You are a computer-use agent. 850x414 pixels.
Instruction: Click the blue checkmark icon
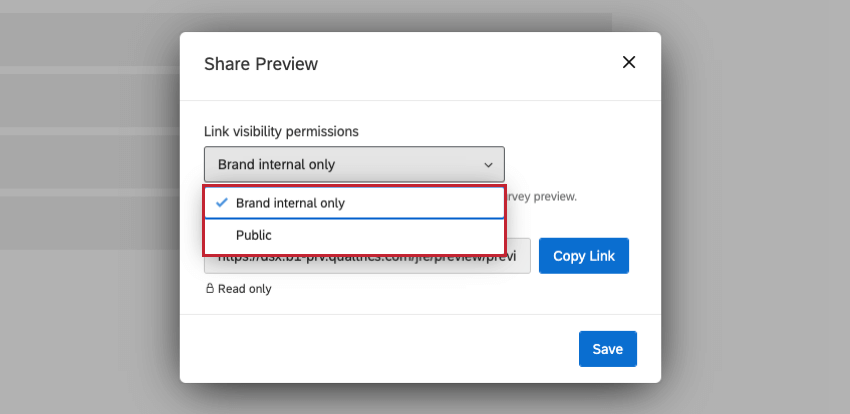point(222,202)
